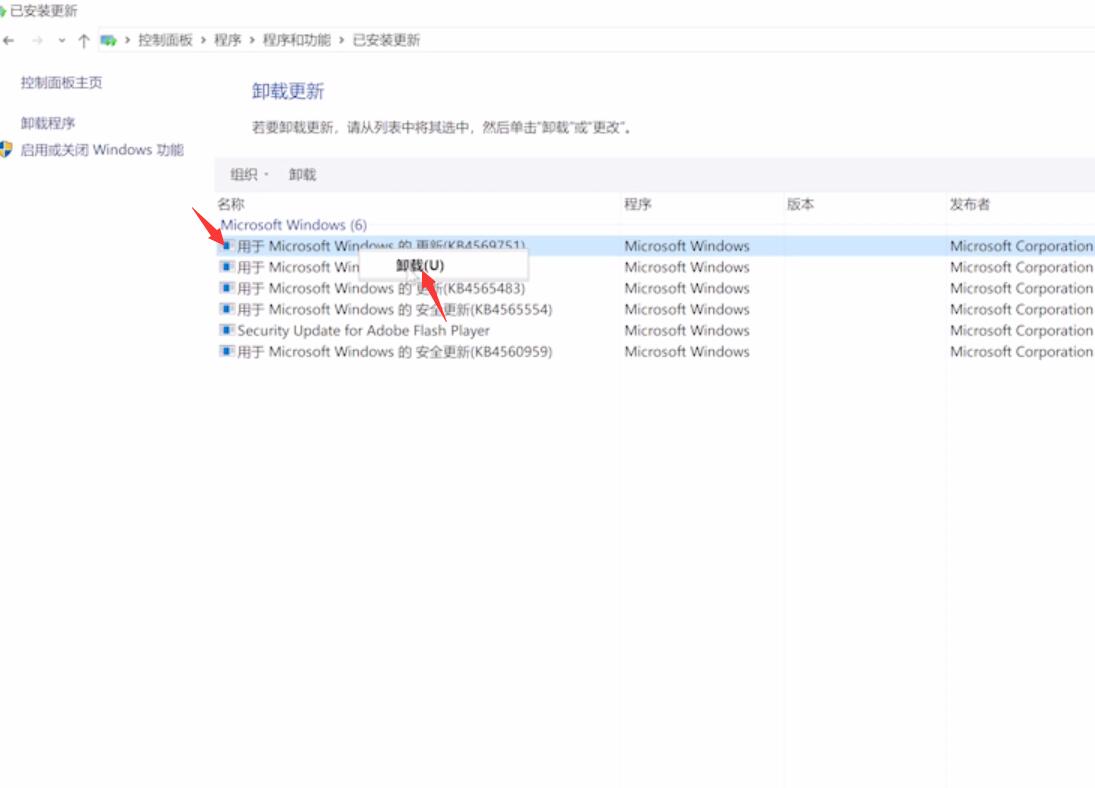Expand the chevron between 程序 and 程序和功能
Viewport: 1095px width, 788px height.
[x=252, y=41]
